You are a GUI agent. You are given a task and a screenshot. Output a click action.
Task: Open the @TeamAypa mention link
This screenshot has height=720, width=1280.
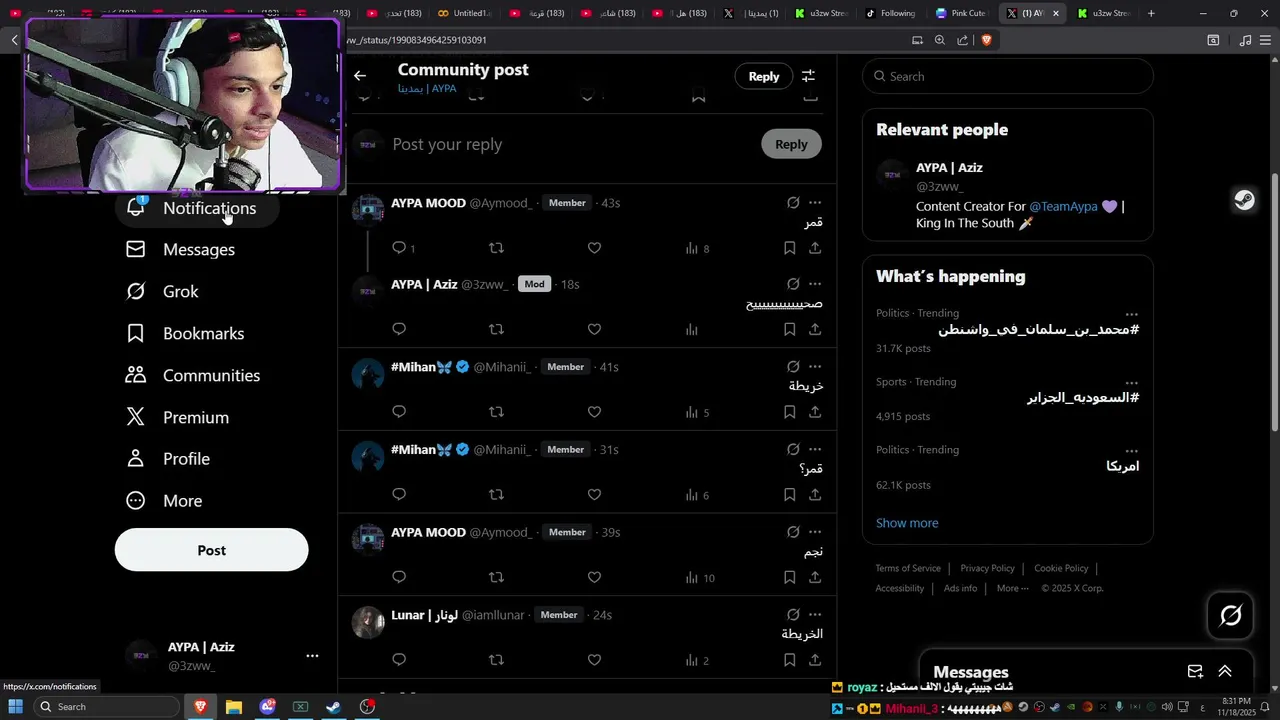click(1063, 206)
